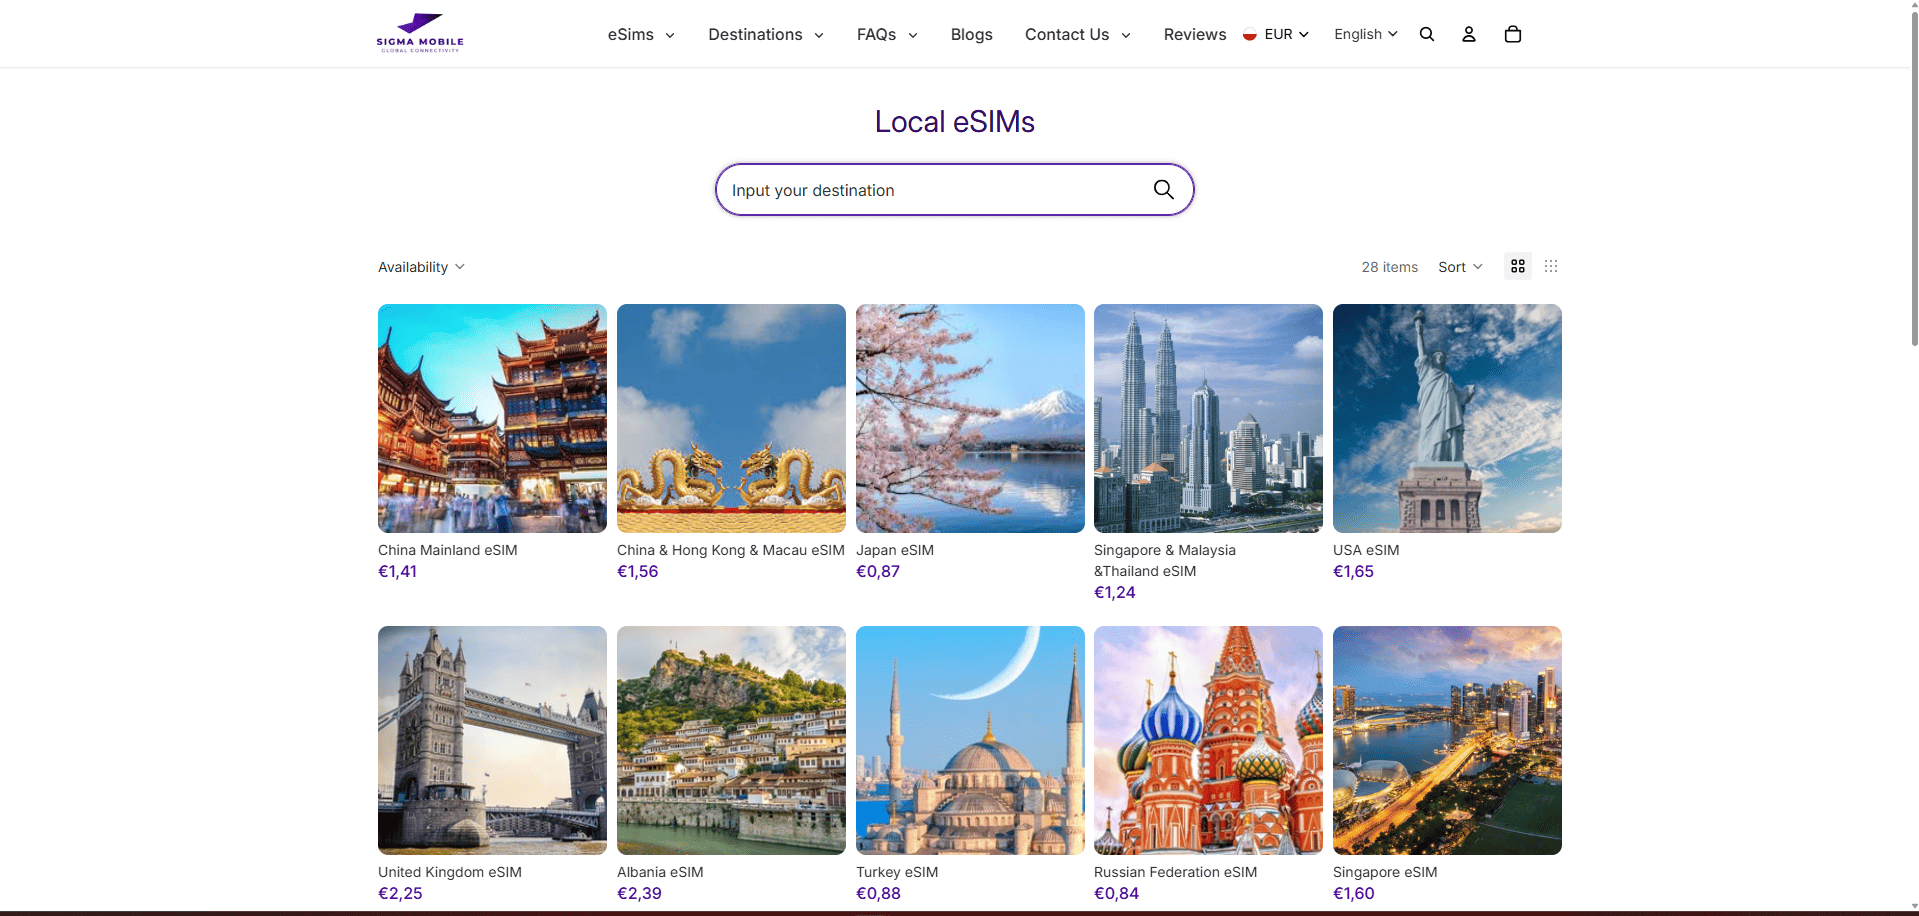Click China Mainland eSIM title link
Image resolution: width=1919 pixels, height=916 pixels.
tap(448, 550)
